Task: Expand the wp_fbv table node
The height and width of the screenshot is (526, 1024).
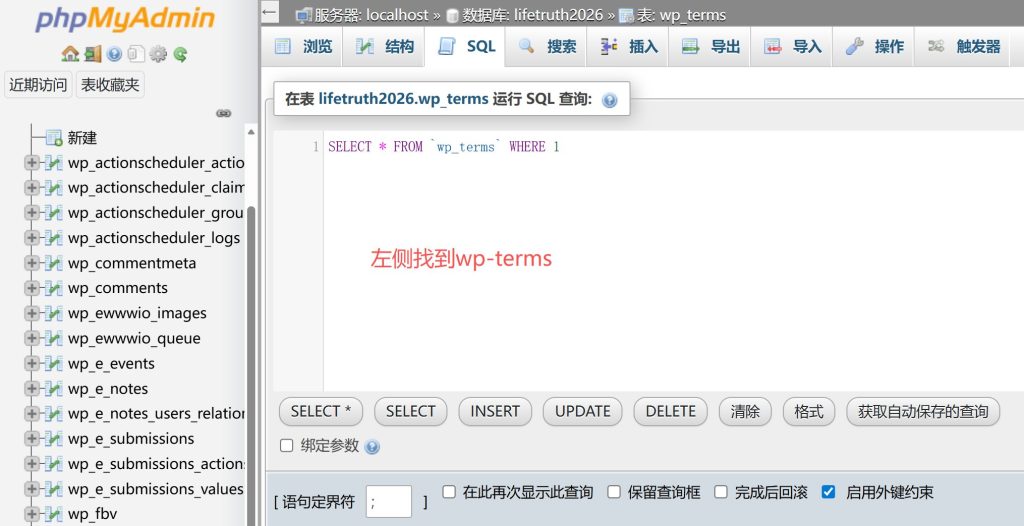Action: (x=31, y=514)
